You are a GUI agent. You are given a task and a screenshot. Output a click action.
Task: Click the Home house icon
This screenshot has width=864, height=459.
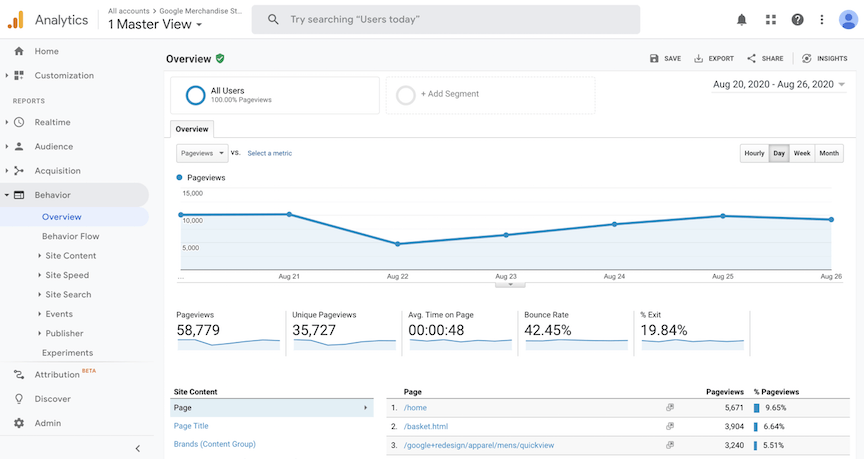19,51
